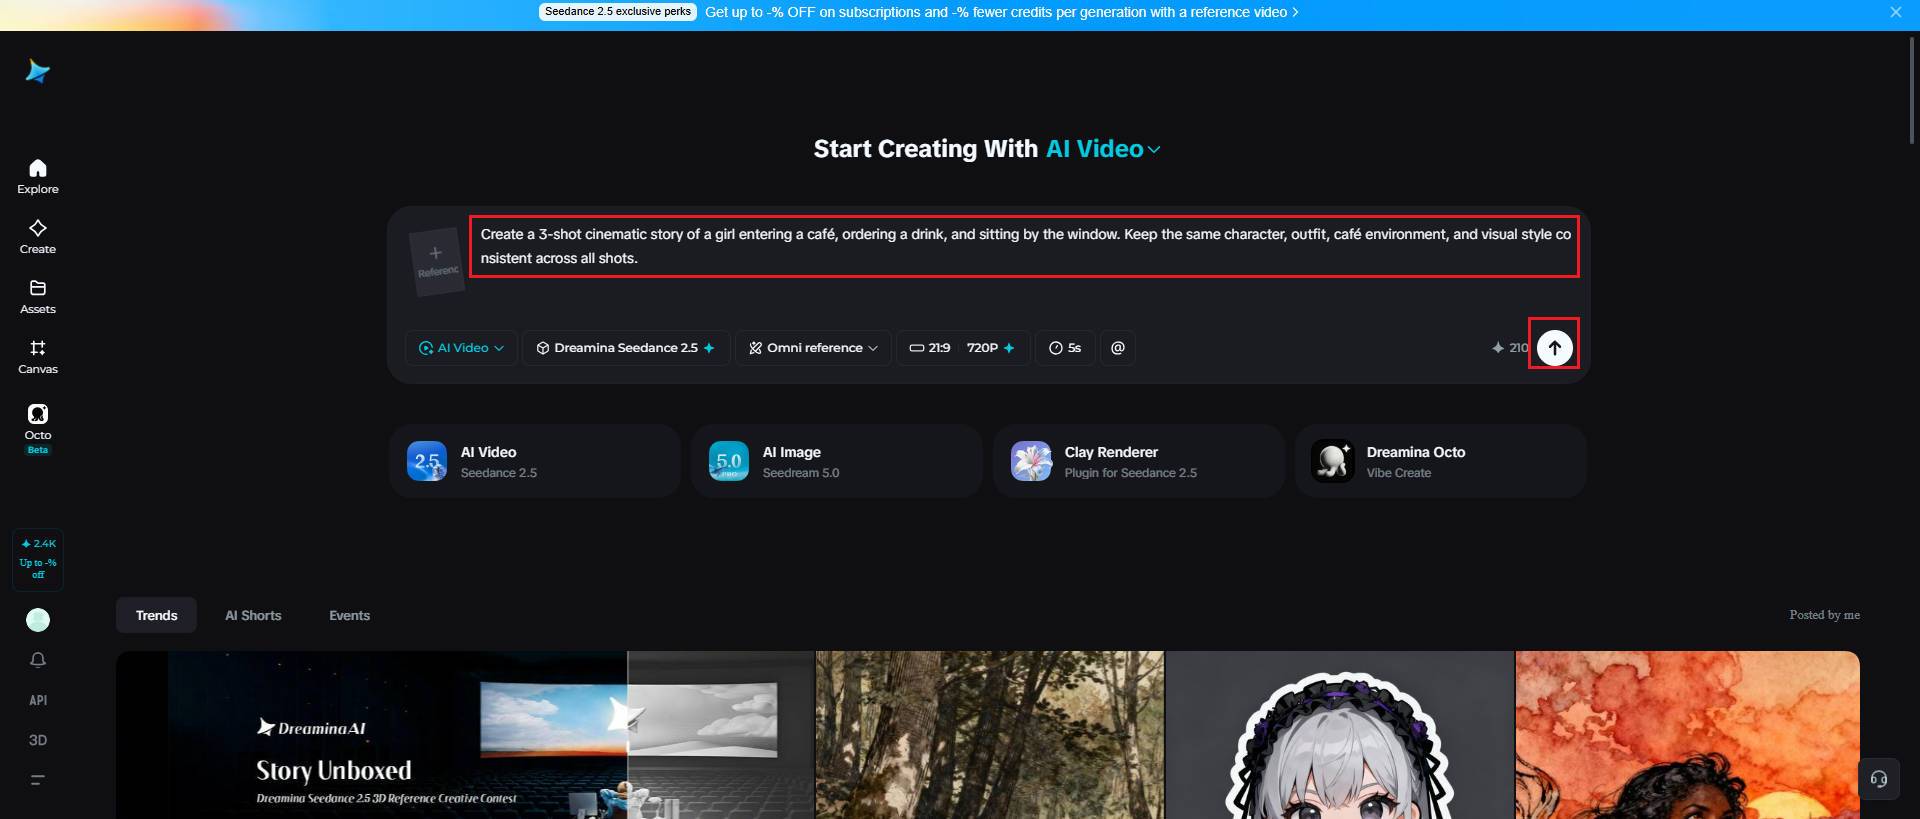Add a reference image
The width and height of the screenshot is (1920, 819).
pos(436,262)
